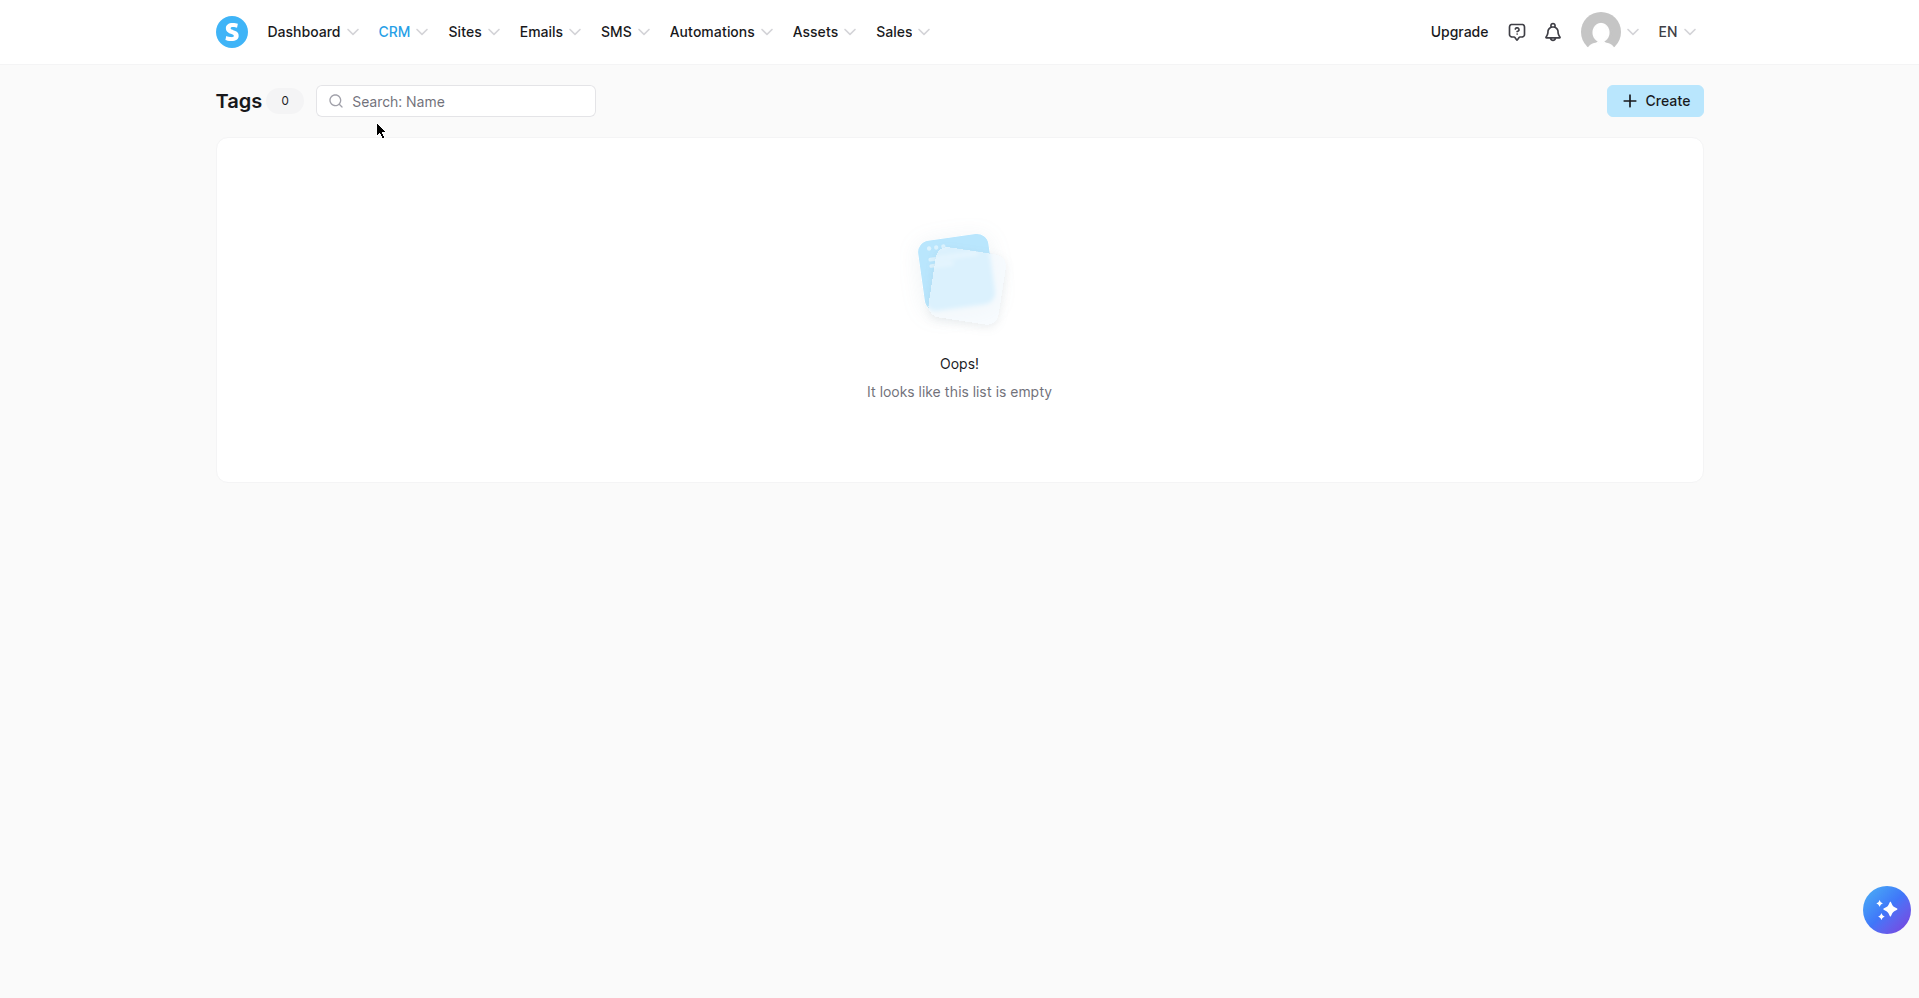Open the Automations menu
The width and height of the screenshot is (1919, 998).
pos(721,32)
